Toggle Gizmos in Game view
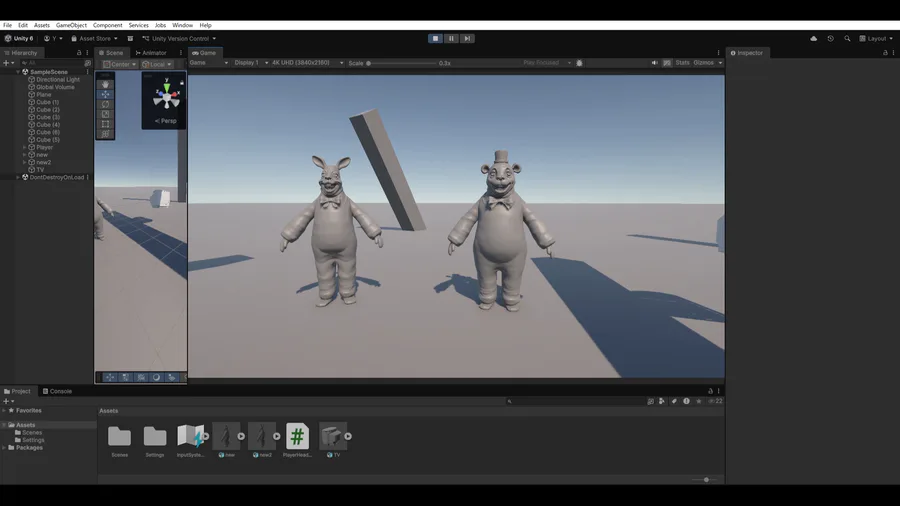 coord(703,63)
